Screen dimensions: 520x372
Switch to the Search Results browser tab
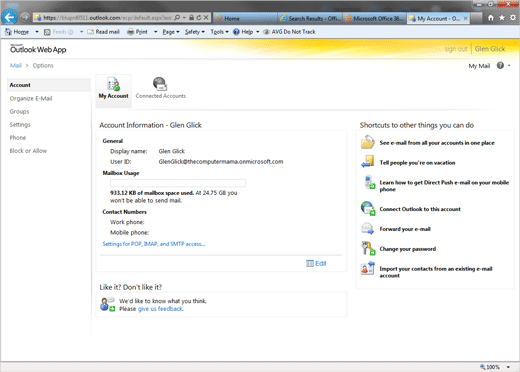[310, 18]
